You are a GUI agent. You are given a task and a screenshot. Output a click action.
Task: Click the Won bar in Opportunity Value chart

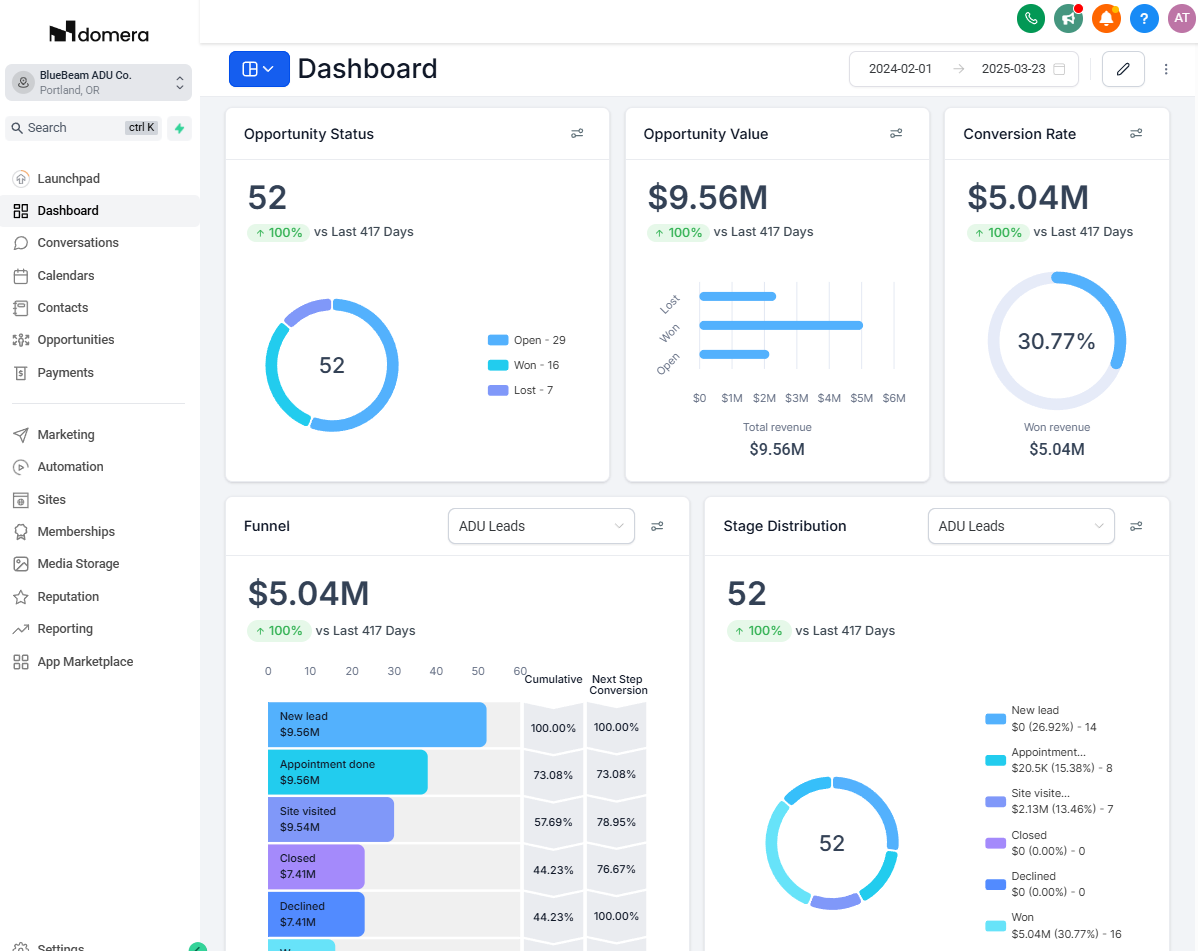[x=781, y=325]
